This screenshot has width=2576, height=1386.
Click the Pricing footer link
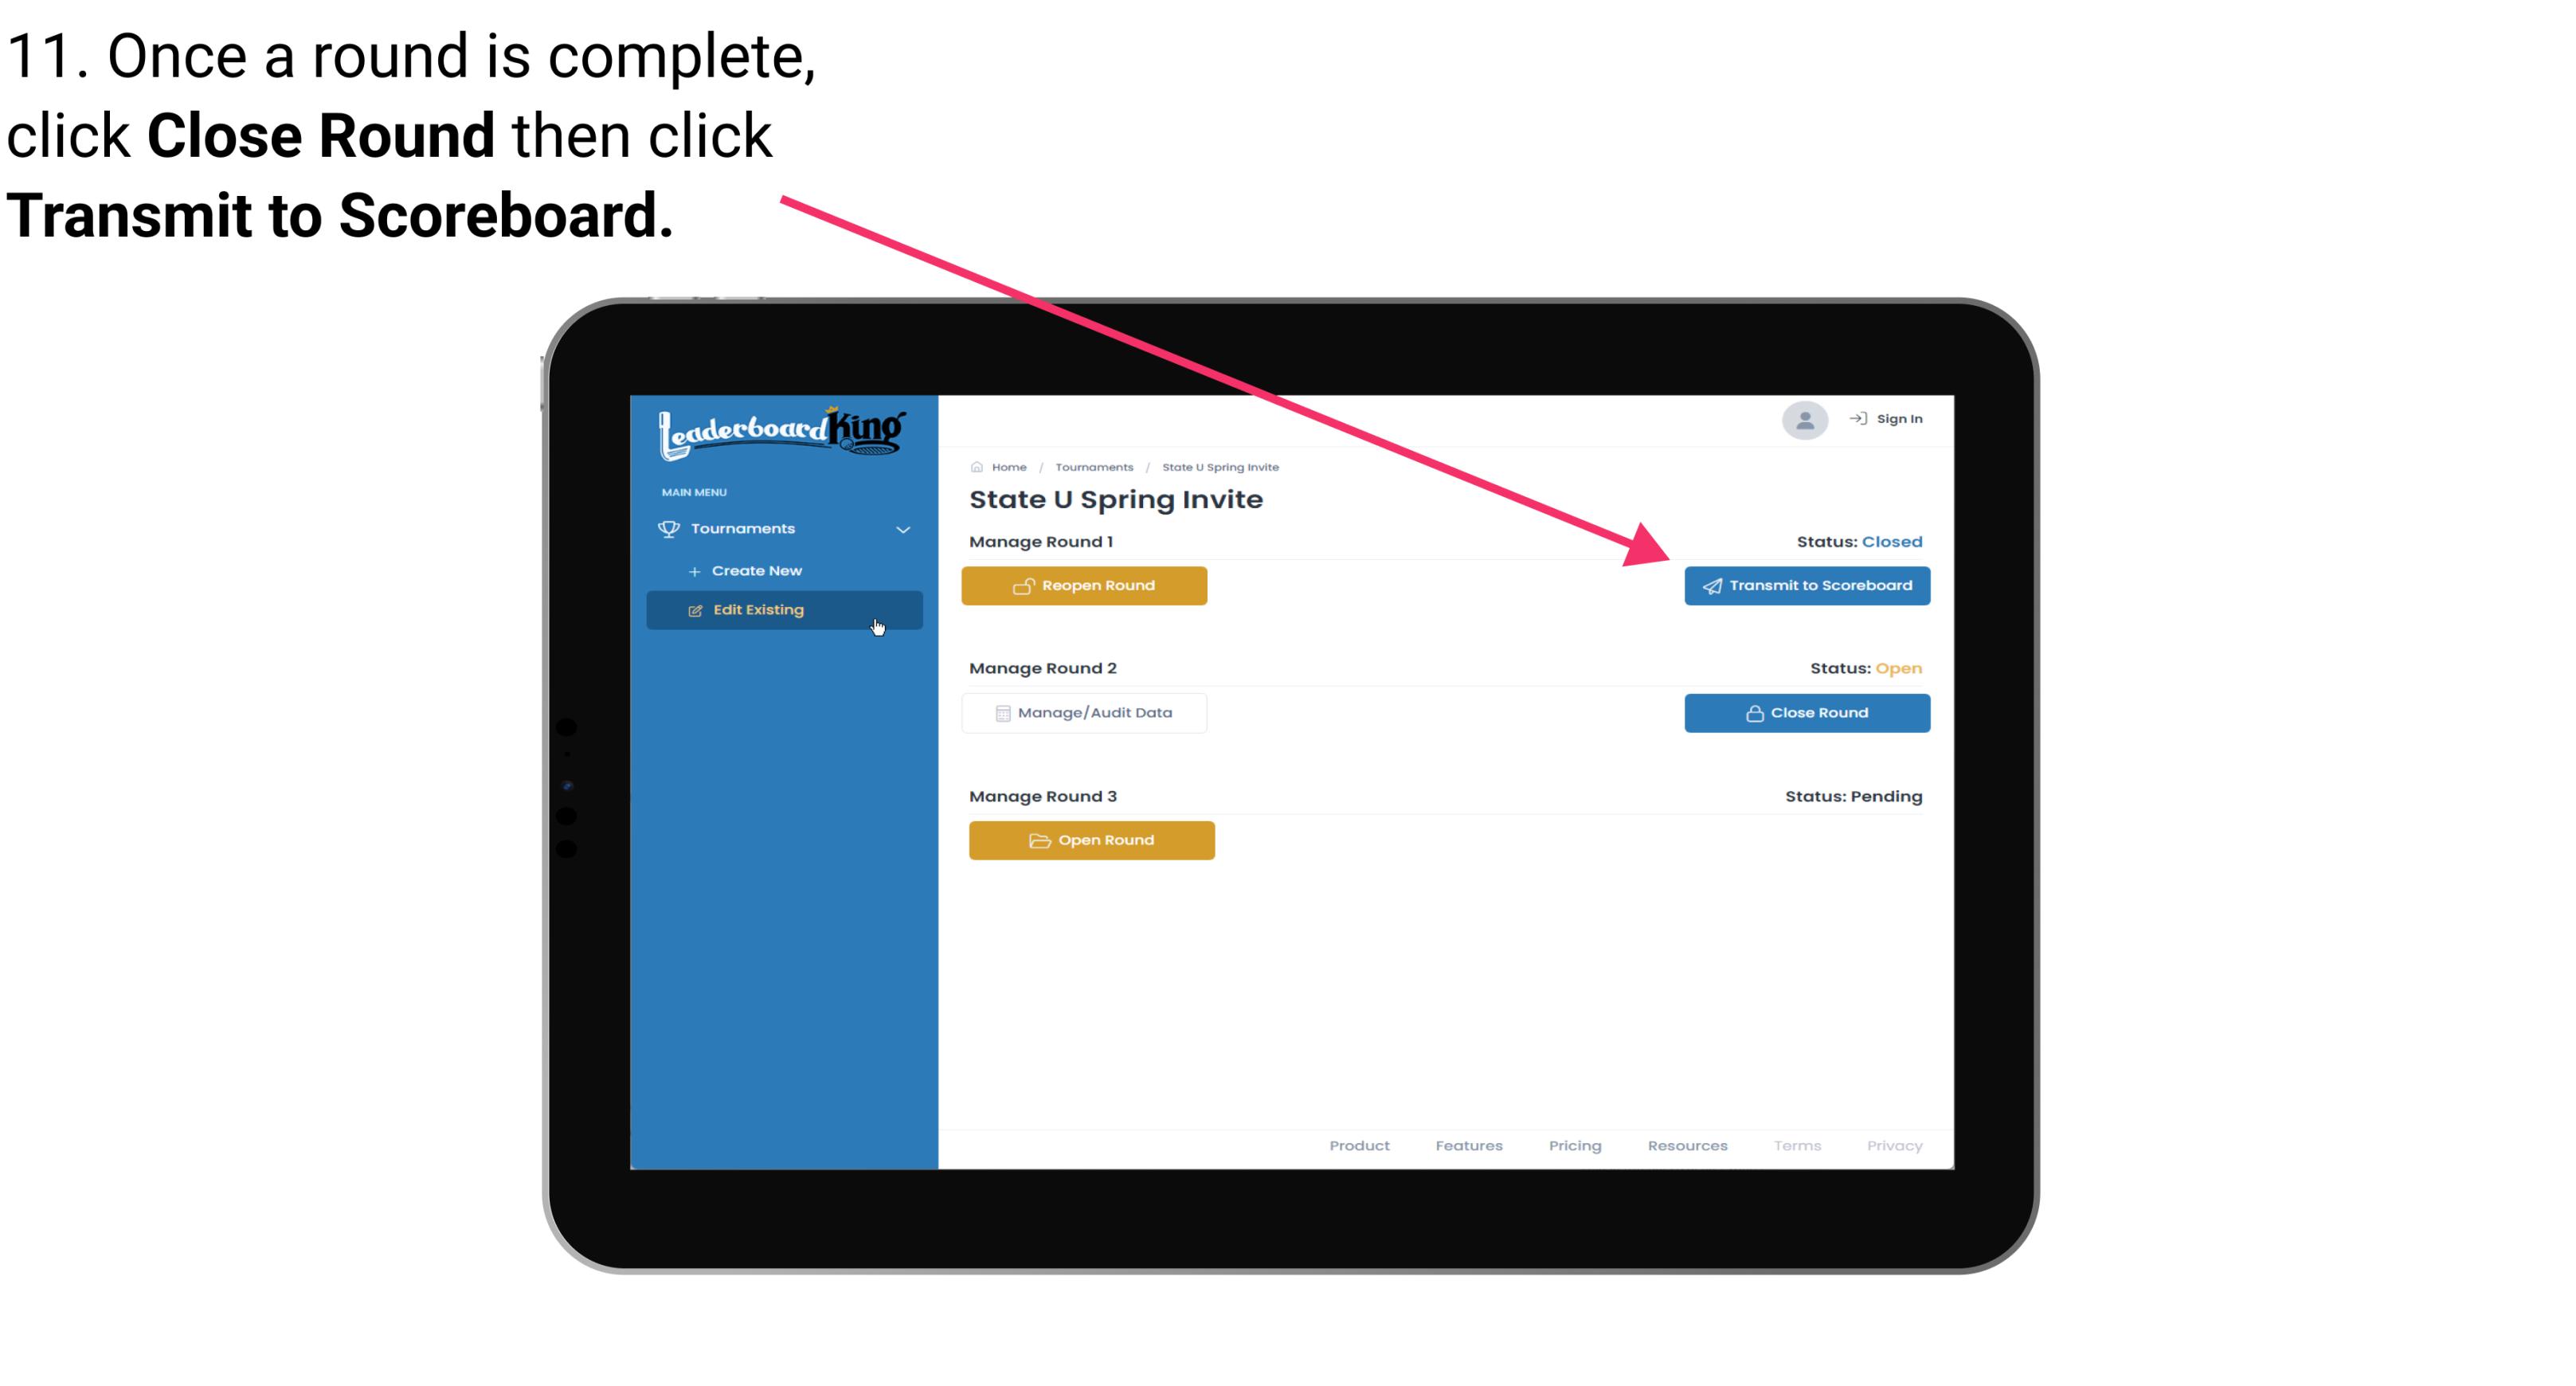tap(1573, 1145)
